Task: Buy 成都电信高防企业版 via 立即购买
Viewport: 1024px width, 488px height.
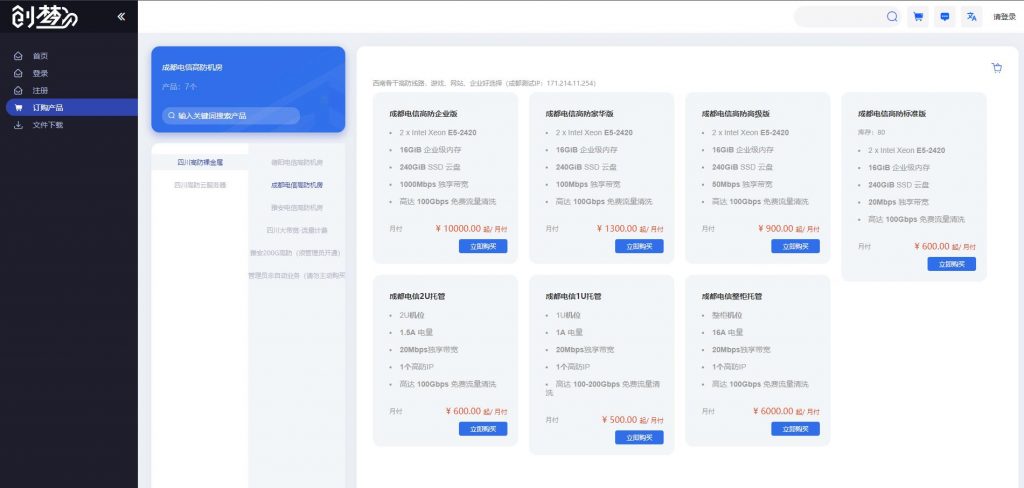Action: (x=483, y=246)
